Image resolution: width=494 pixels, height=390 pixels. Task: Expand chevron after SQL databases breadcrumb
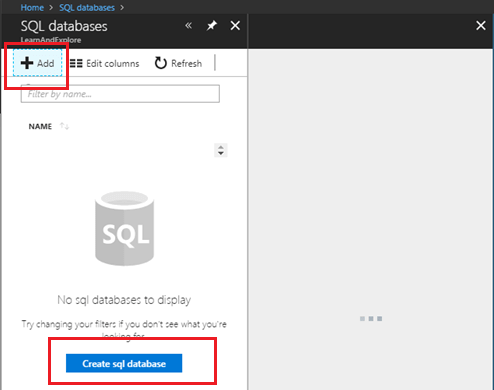pos(122,8)
